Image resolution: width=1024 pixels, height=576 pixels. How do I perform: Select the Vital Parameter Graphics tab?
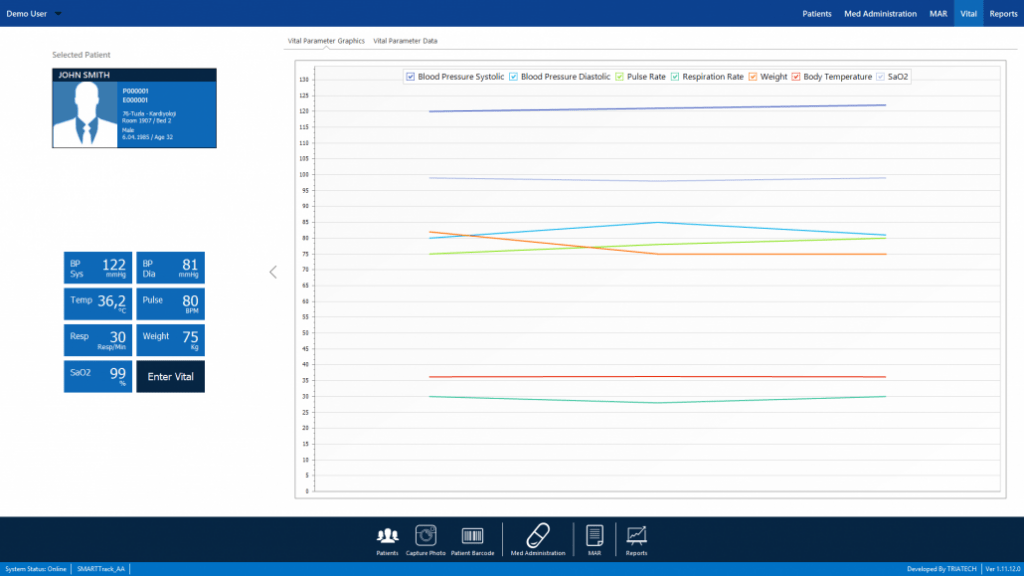326,41
